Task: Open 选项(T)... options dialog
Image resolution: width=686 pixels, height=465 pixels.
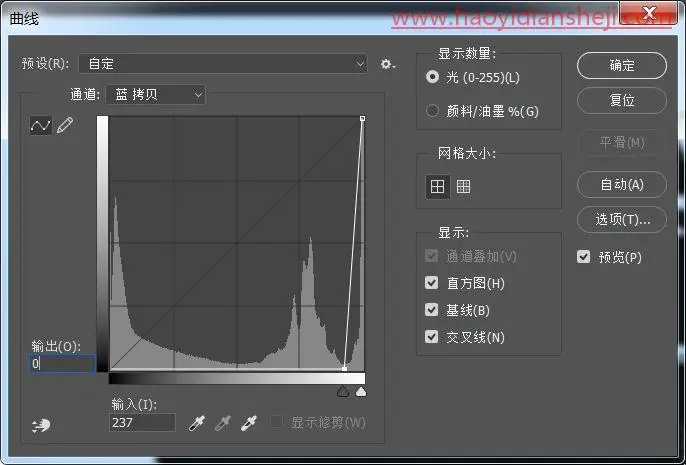Action: 622,219
